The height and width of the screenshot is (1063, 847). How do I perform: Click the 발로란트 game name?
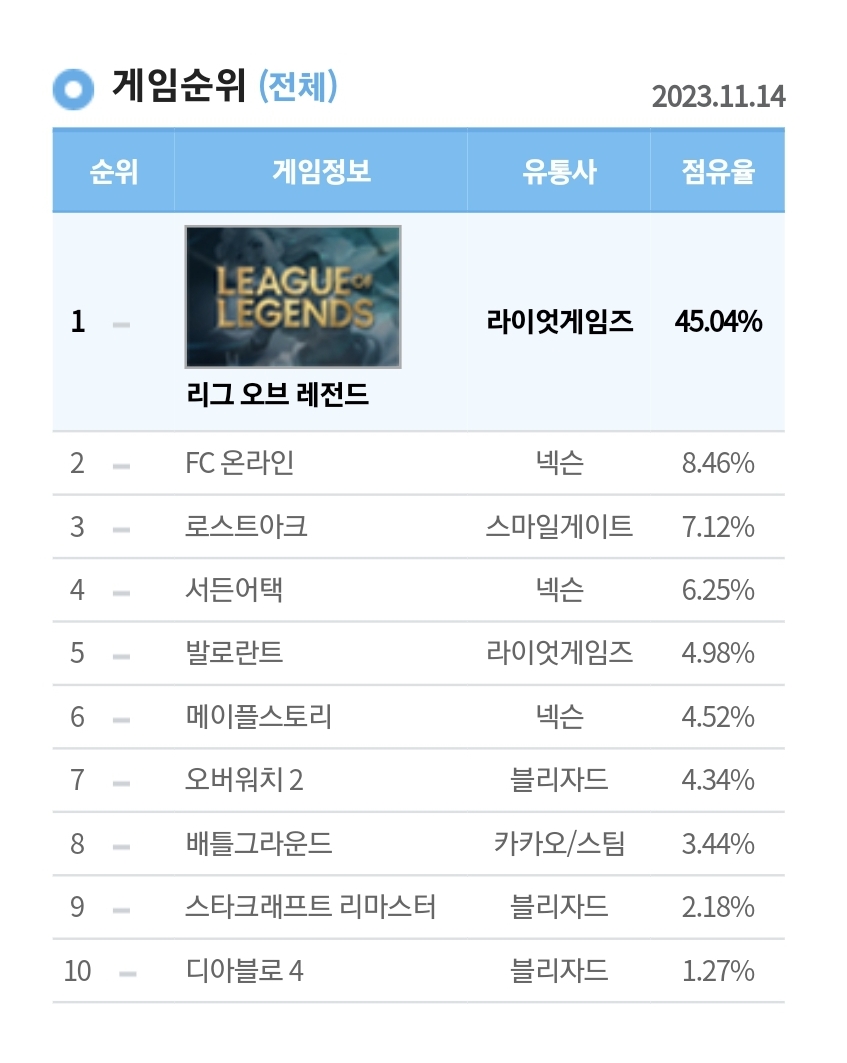tap(234, 653)
